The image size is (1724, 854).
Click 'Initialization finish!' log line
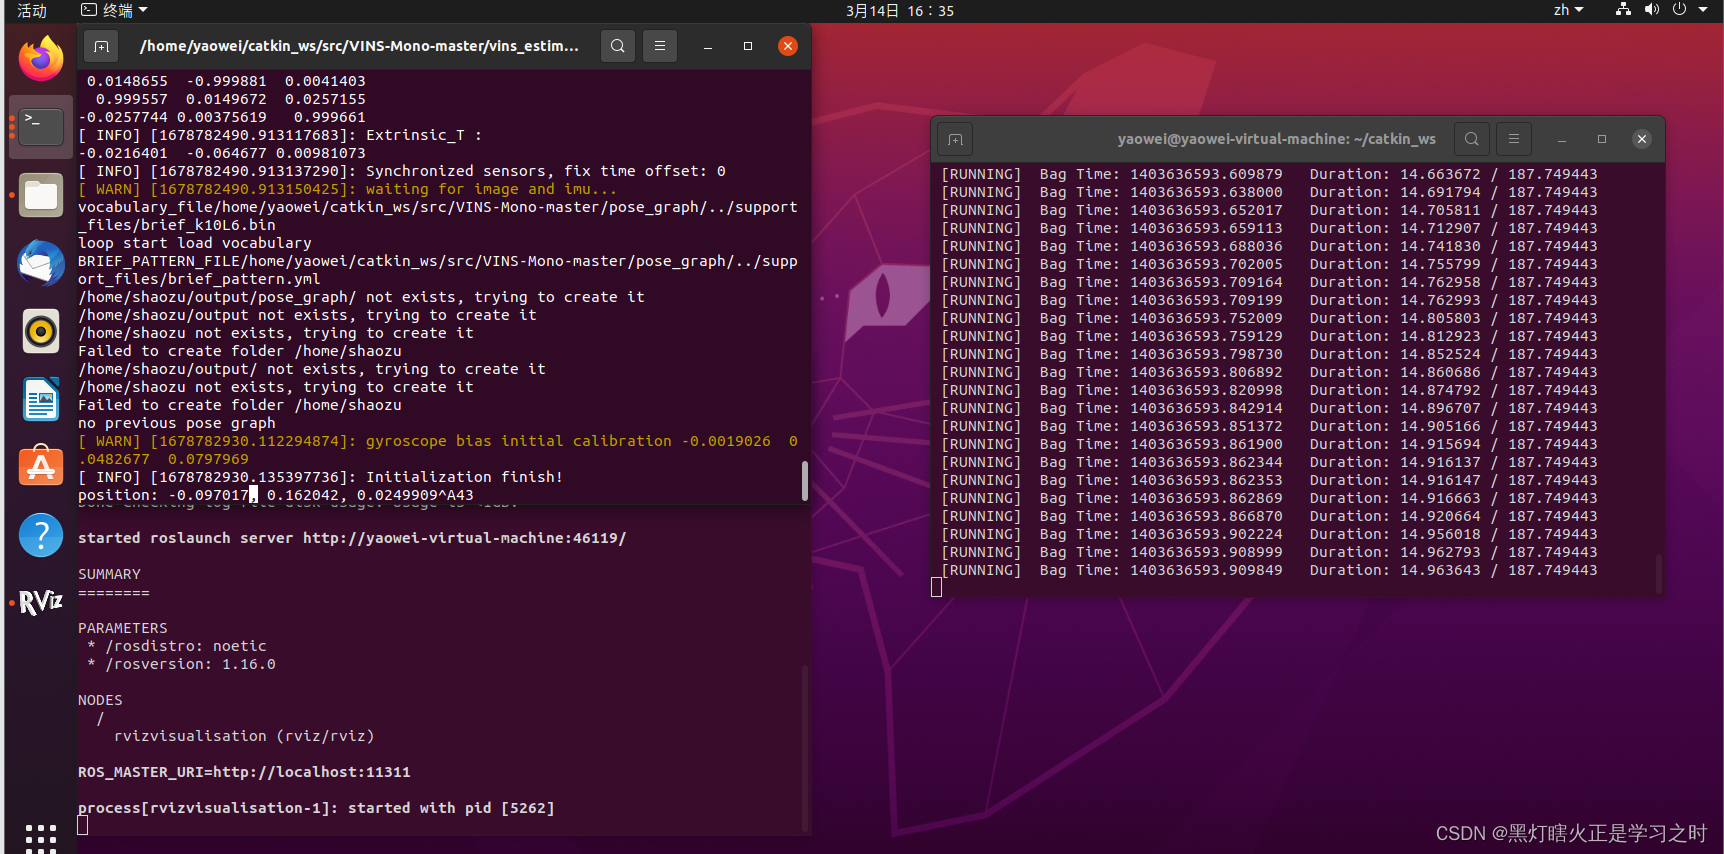coord(321,477)
